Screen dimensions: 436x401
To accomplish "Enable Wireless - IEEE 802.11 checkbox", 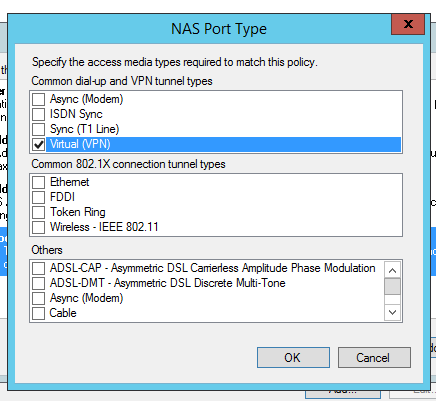I will [x=39, y=227].
